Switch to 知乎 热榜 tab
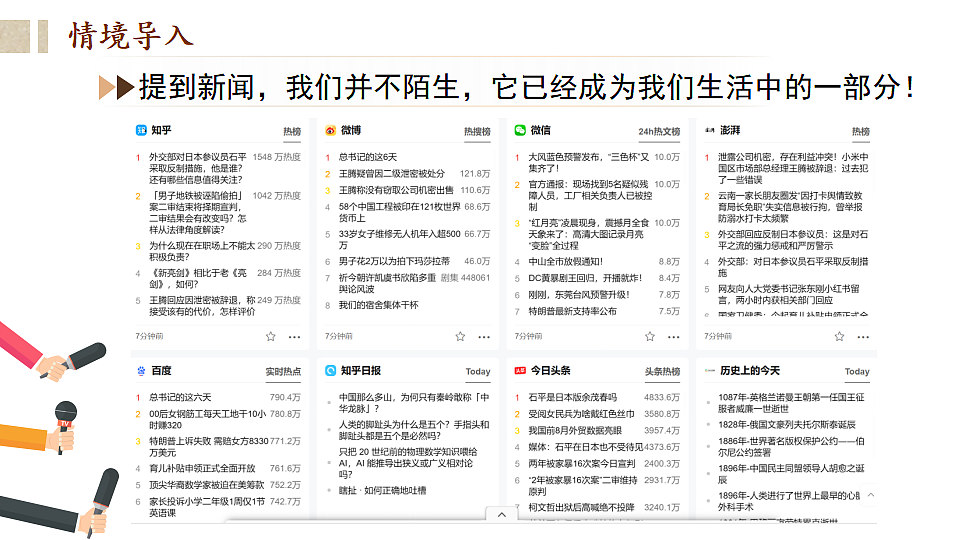This screenshot has height=540, width=960. [292, 132]
